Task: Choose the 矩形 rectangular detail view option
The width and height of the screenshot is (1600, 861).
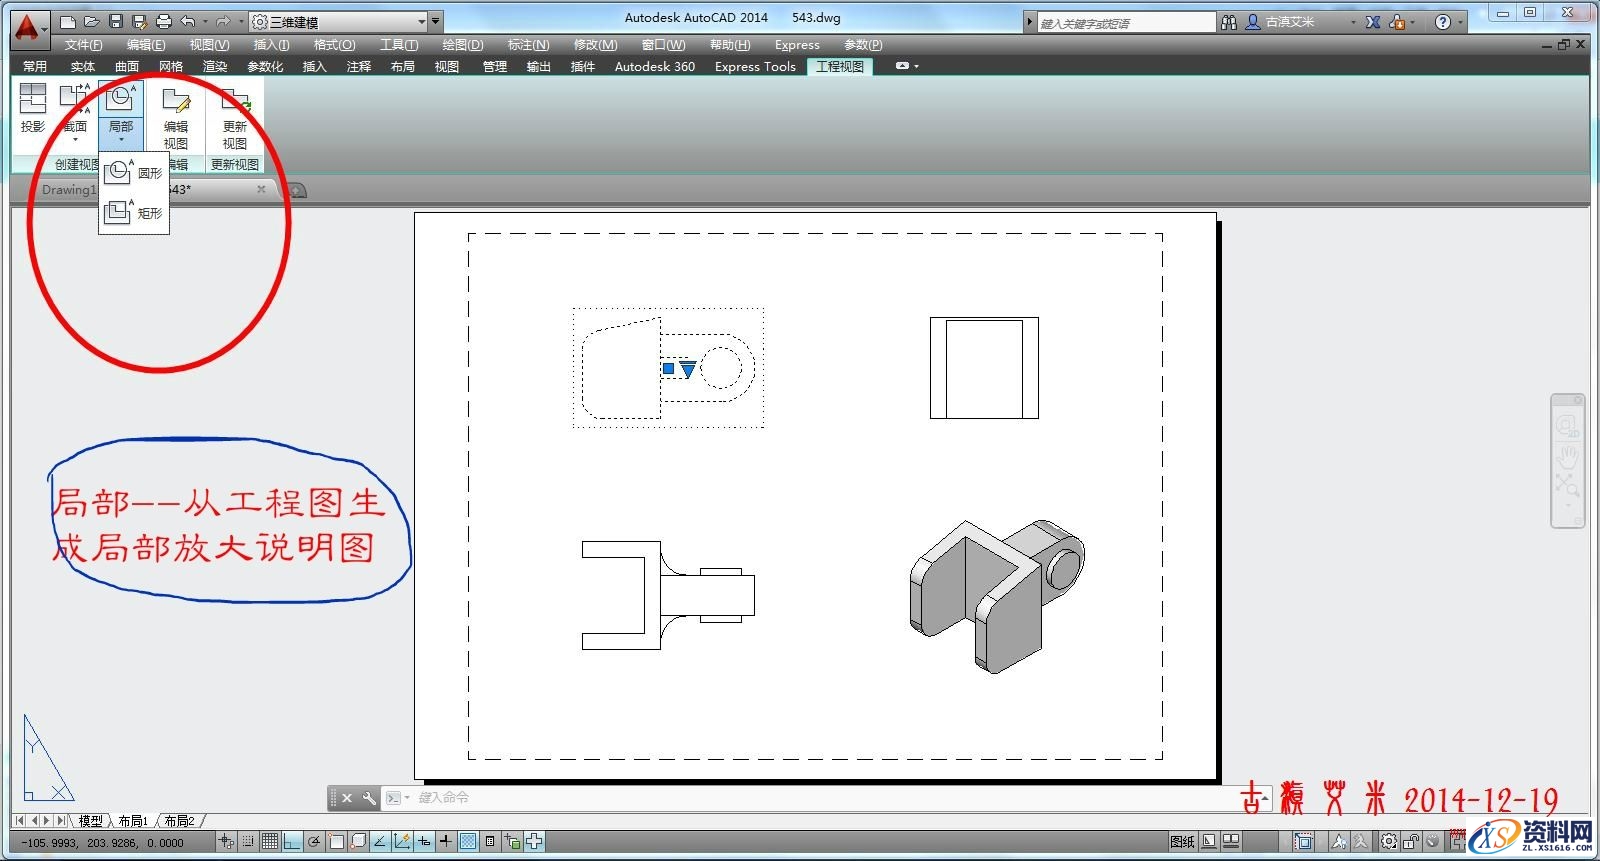Action: [133, 212]
